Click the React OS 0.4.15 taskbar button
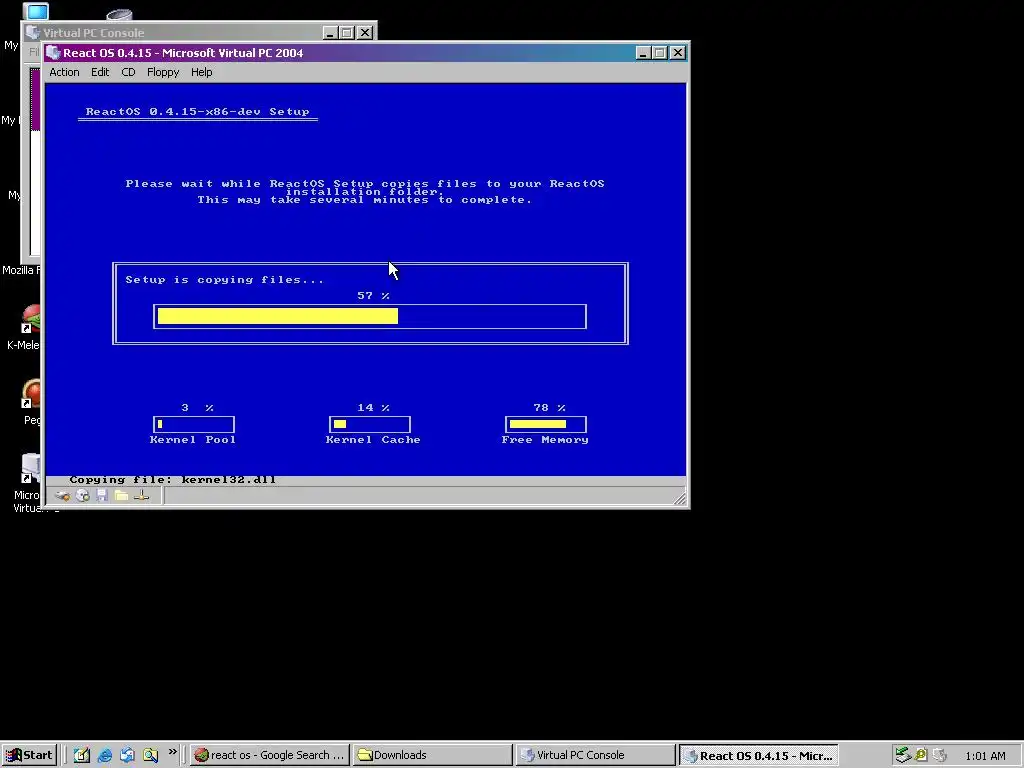This screenshot has height=768, width=1024. coord(758,755)
